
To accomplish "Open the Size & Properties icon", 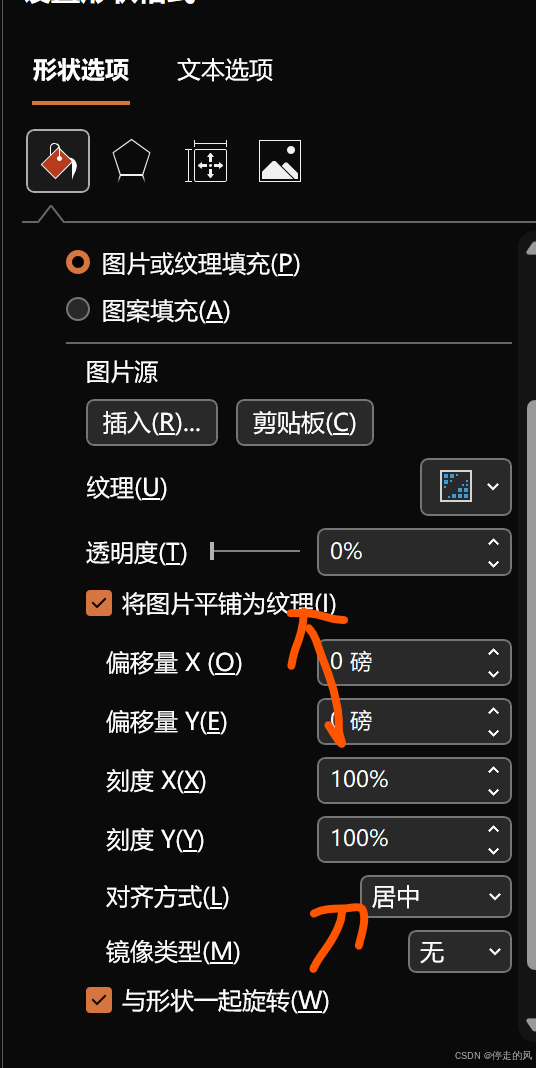I will 206,161.
